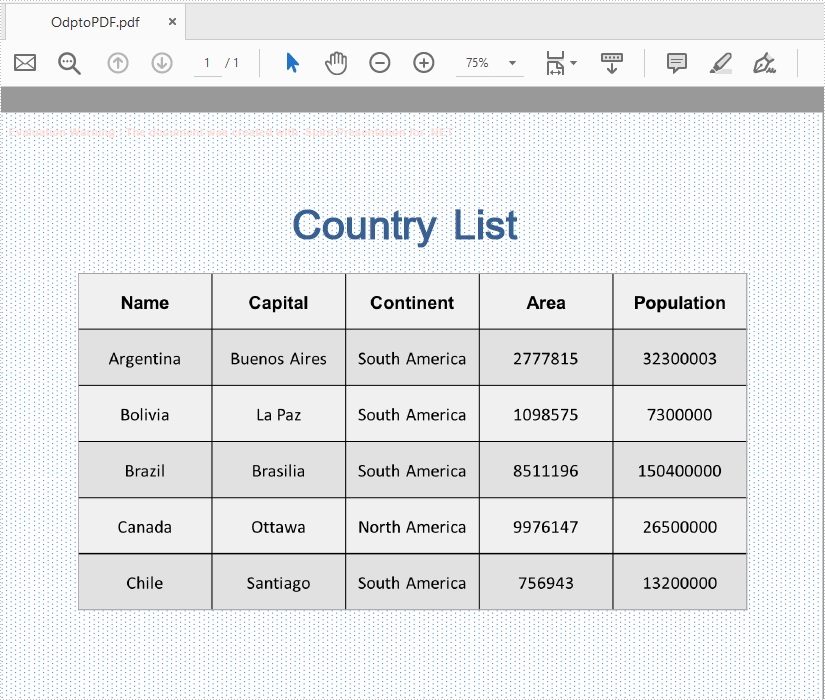
Task: Click South America in the Argentina row
Action: 412,358
